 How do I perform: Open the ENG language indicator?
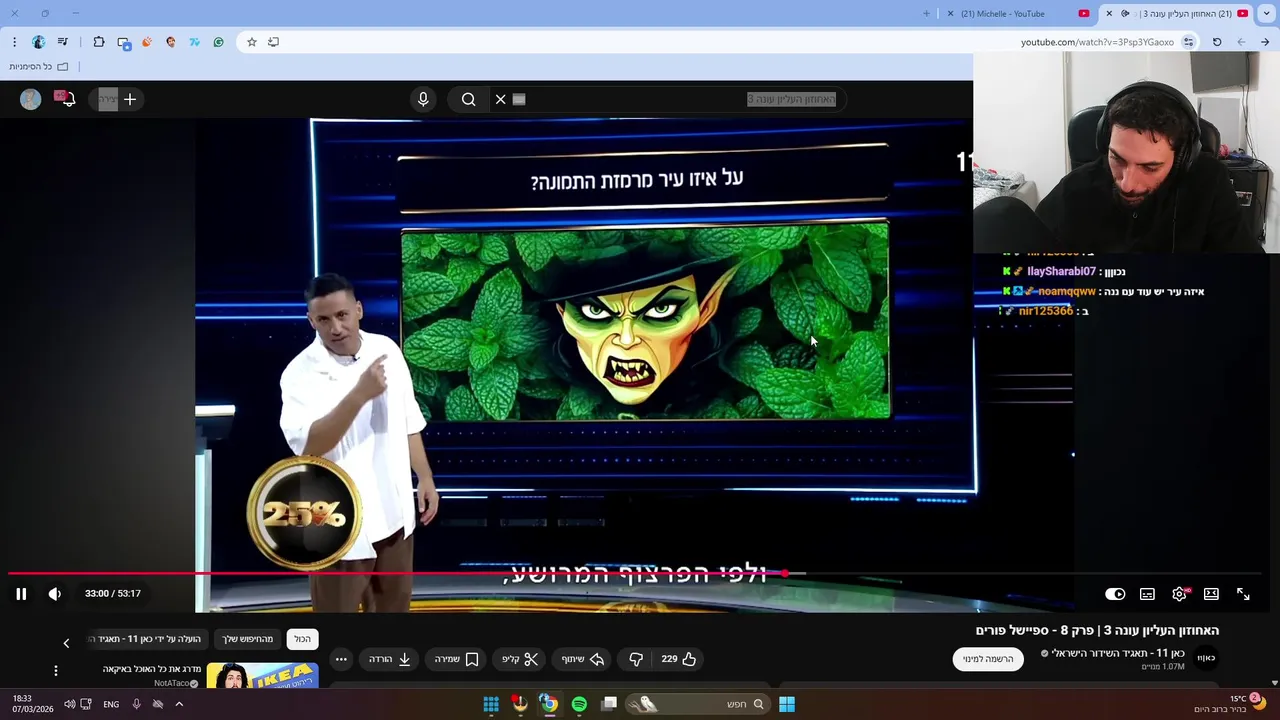[x=111, y=704]
